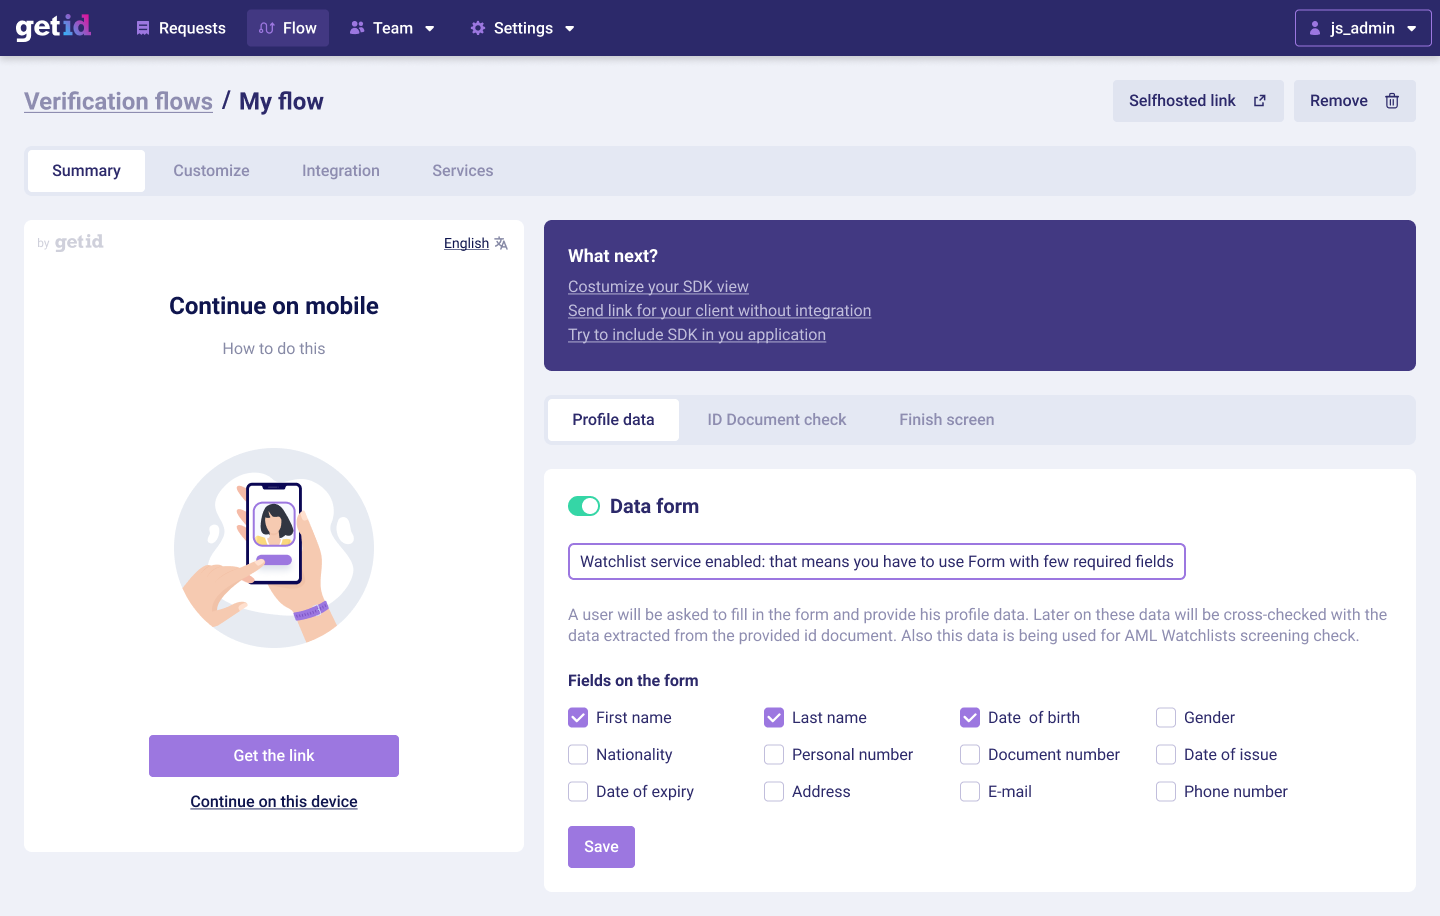Uncheck the Date of birth checkbox
This screenshot has height=916, width=1440.
click(x=970, y=717)
